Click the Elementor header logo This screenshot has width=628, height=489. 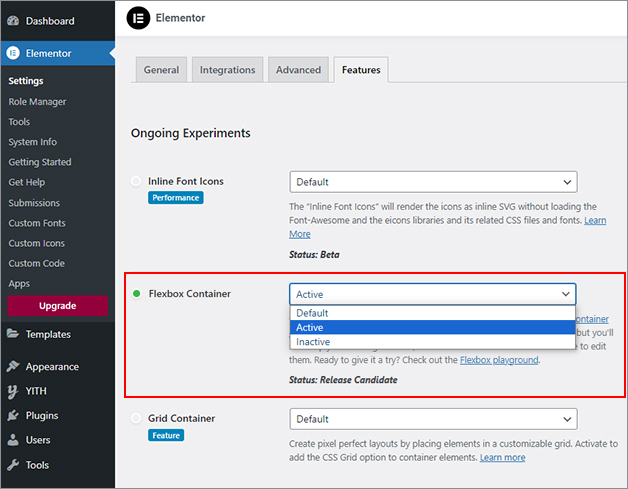[x=138, y=18]
